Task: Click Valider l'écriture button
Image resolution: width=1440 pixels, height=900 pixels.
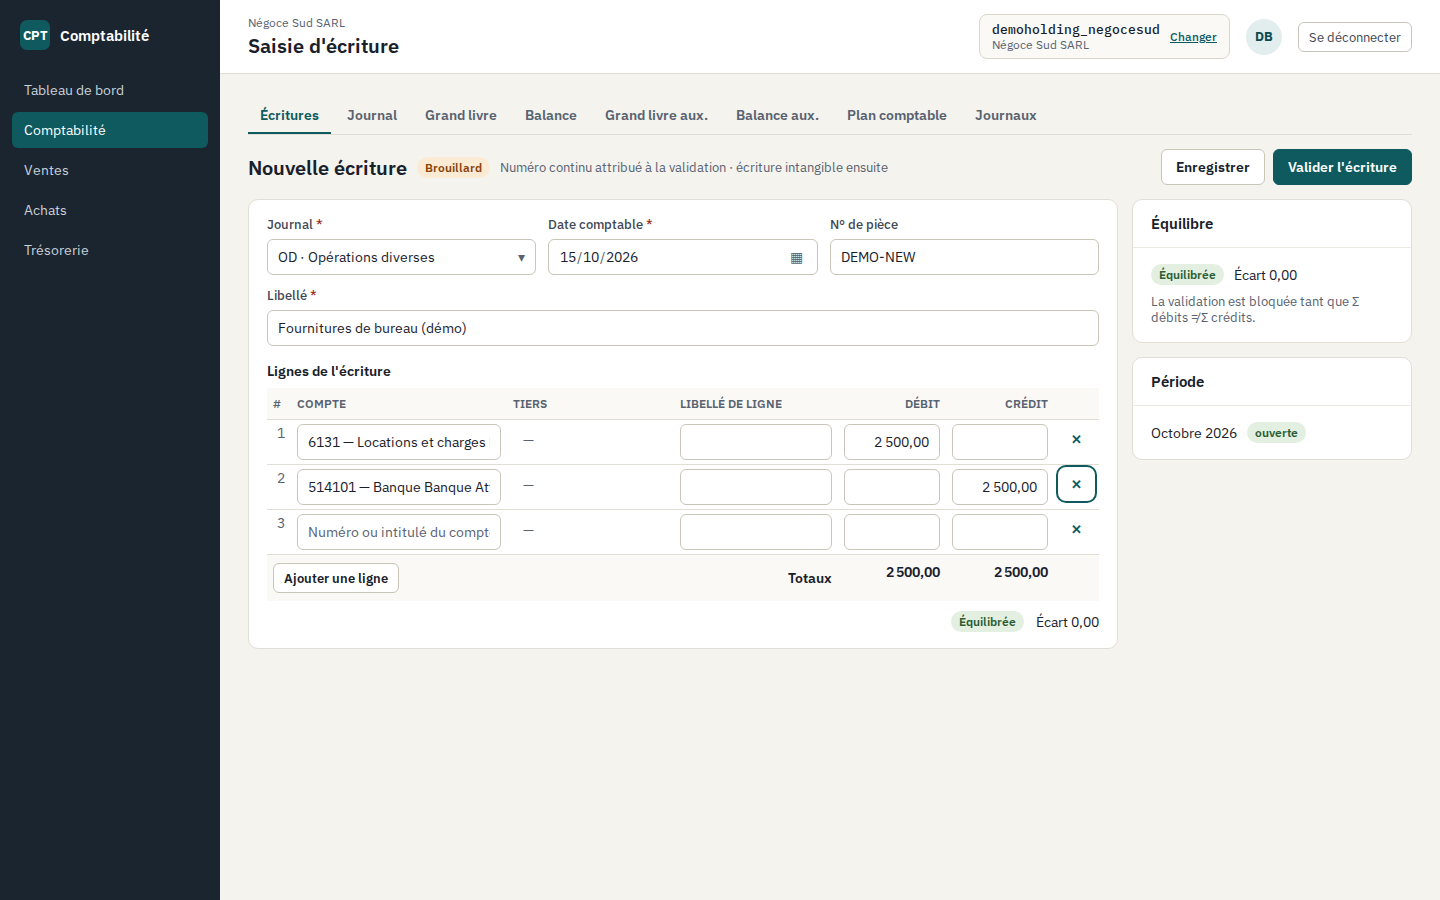Action: tap(1342, 167)
